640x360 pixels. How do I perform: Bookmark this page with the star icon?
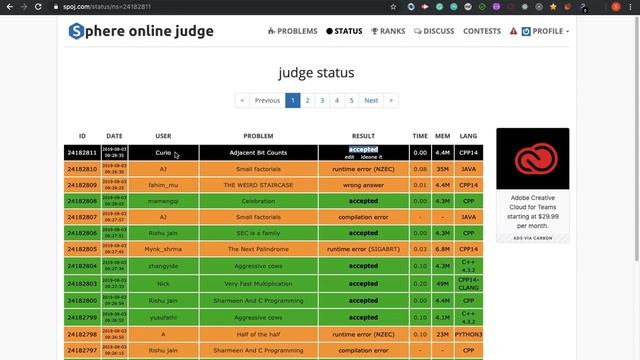point(393,7)
